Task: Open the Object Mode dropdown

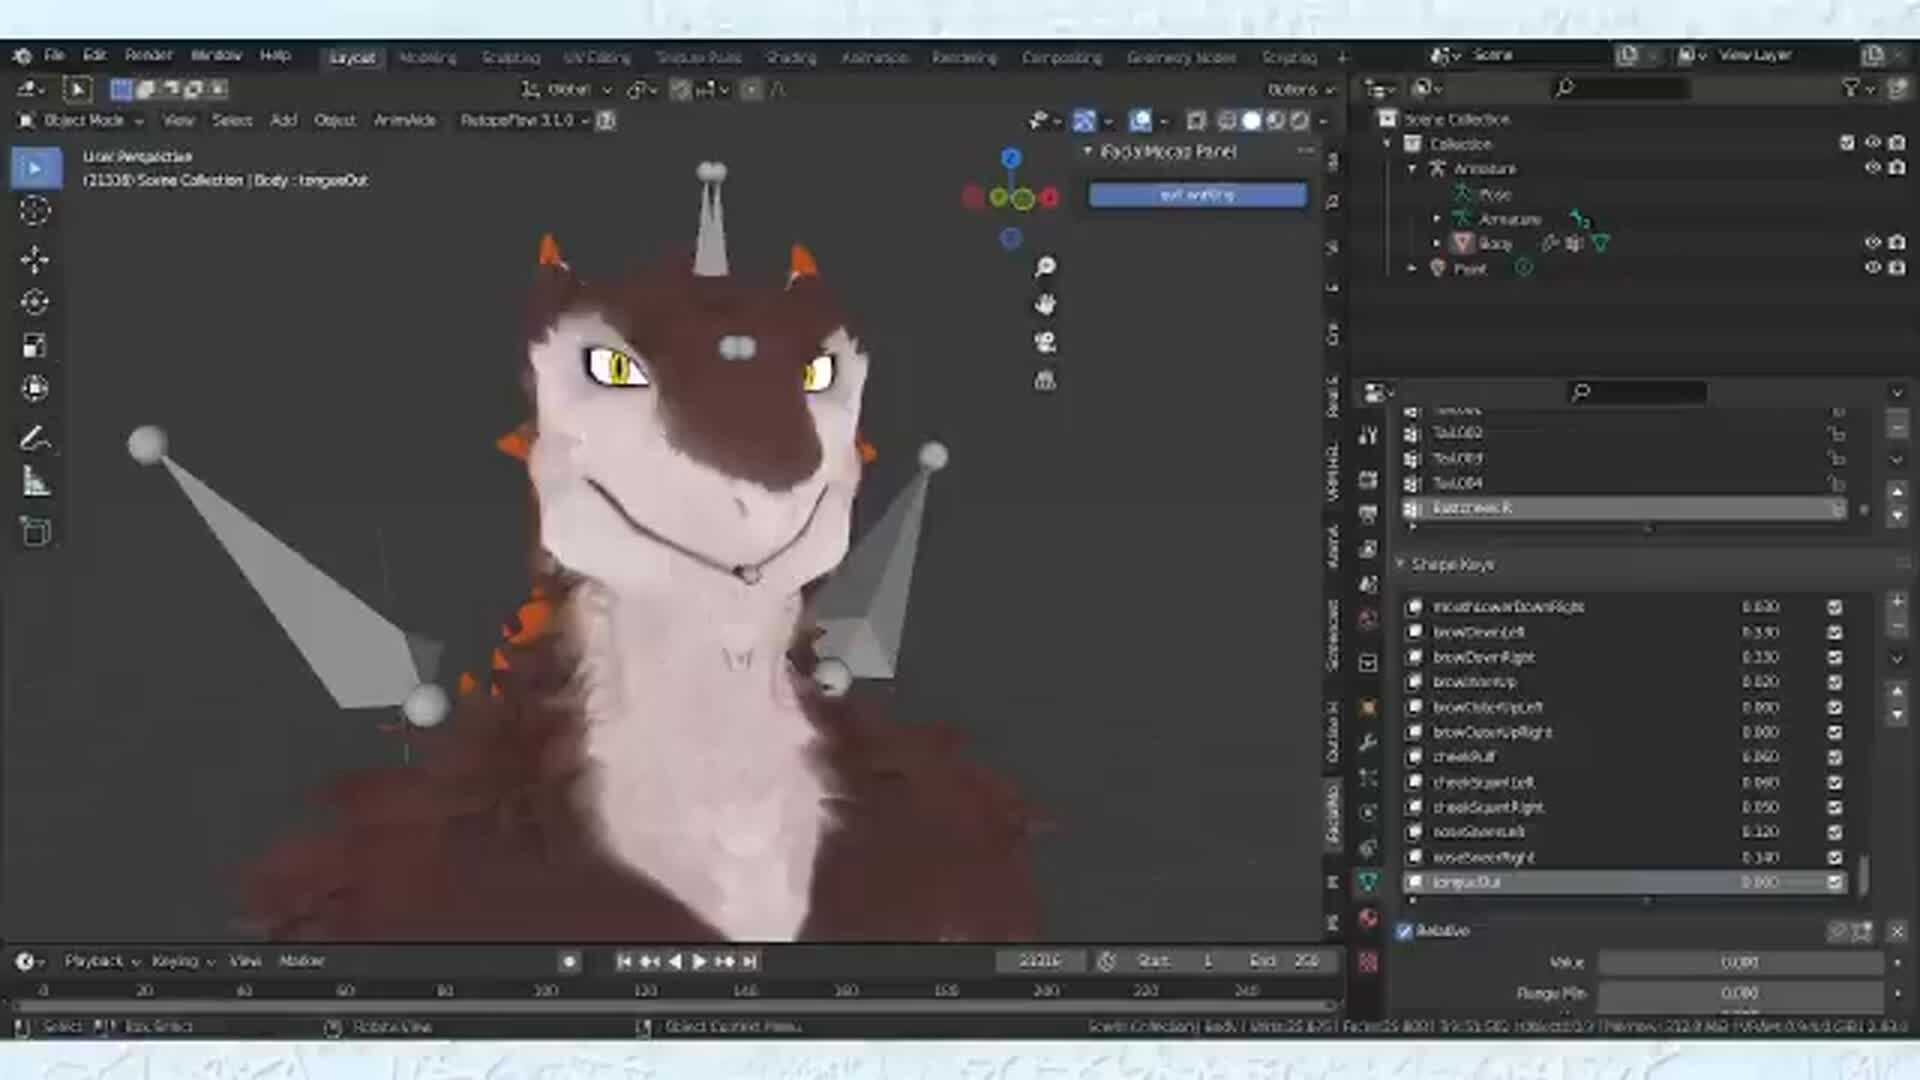Action: coord(85,120)
